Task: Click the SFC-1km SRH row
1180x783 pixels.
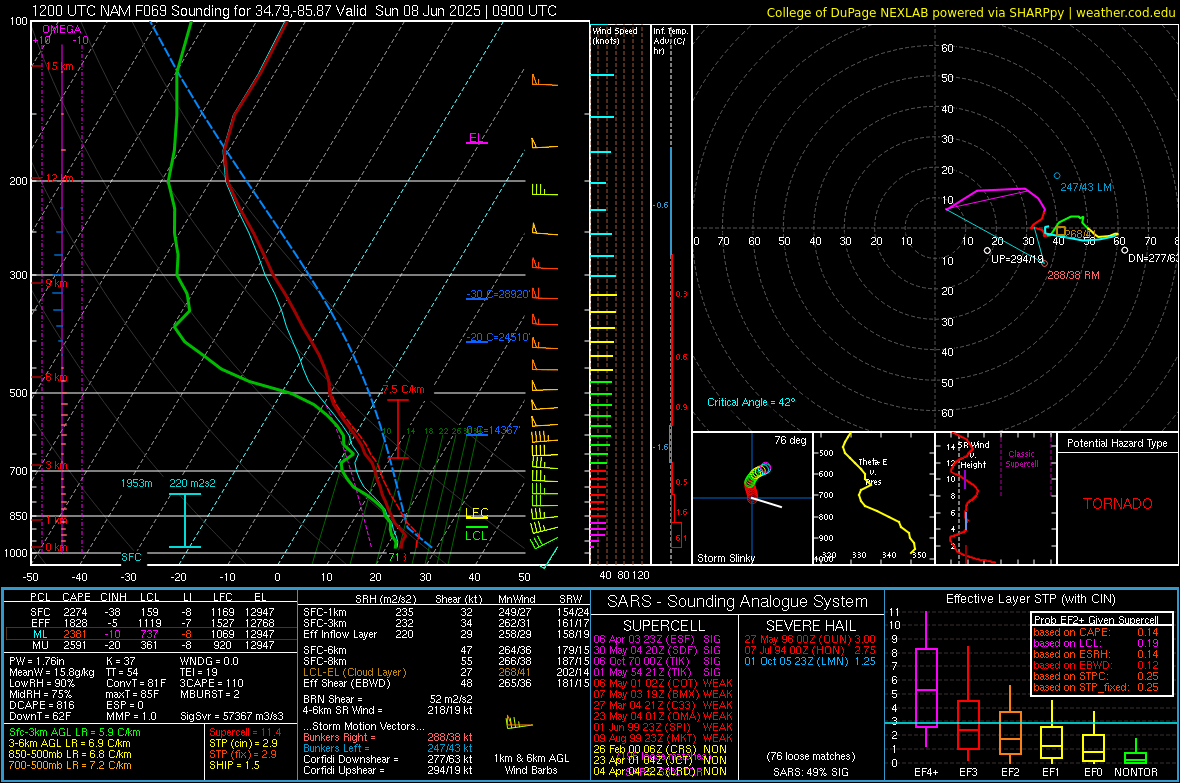Action: pyautogui.click(x=446, y=612)
